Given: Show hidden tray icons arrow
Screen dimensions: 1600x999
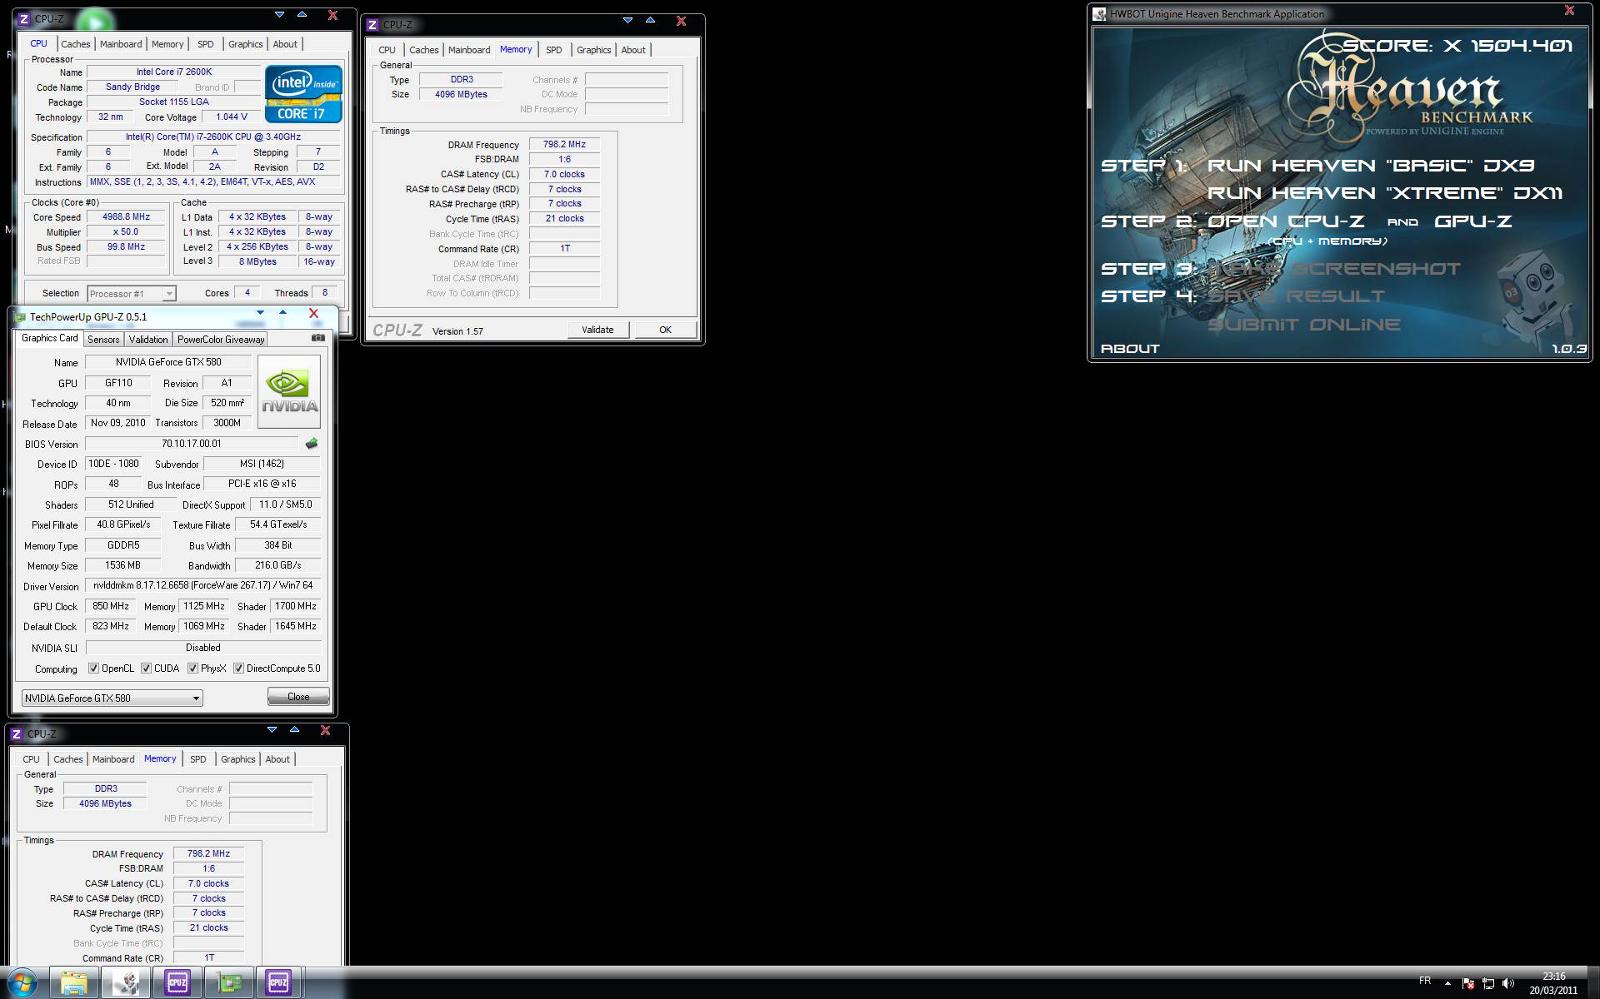Looking at the screenshot, I should [1448, 983].
